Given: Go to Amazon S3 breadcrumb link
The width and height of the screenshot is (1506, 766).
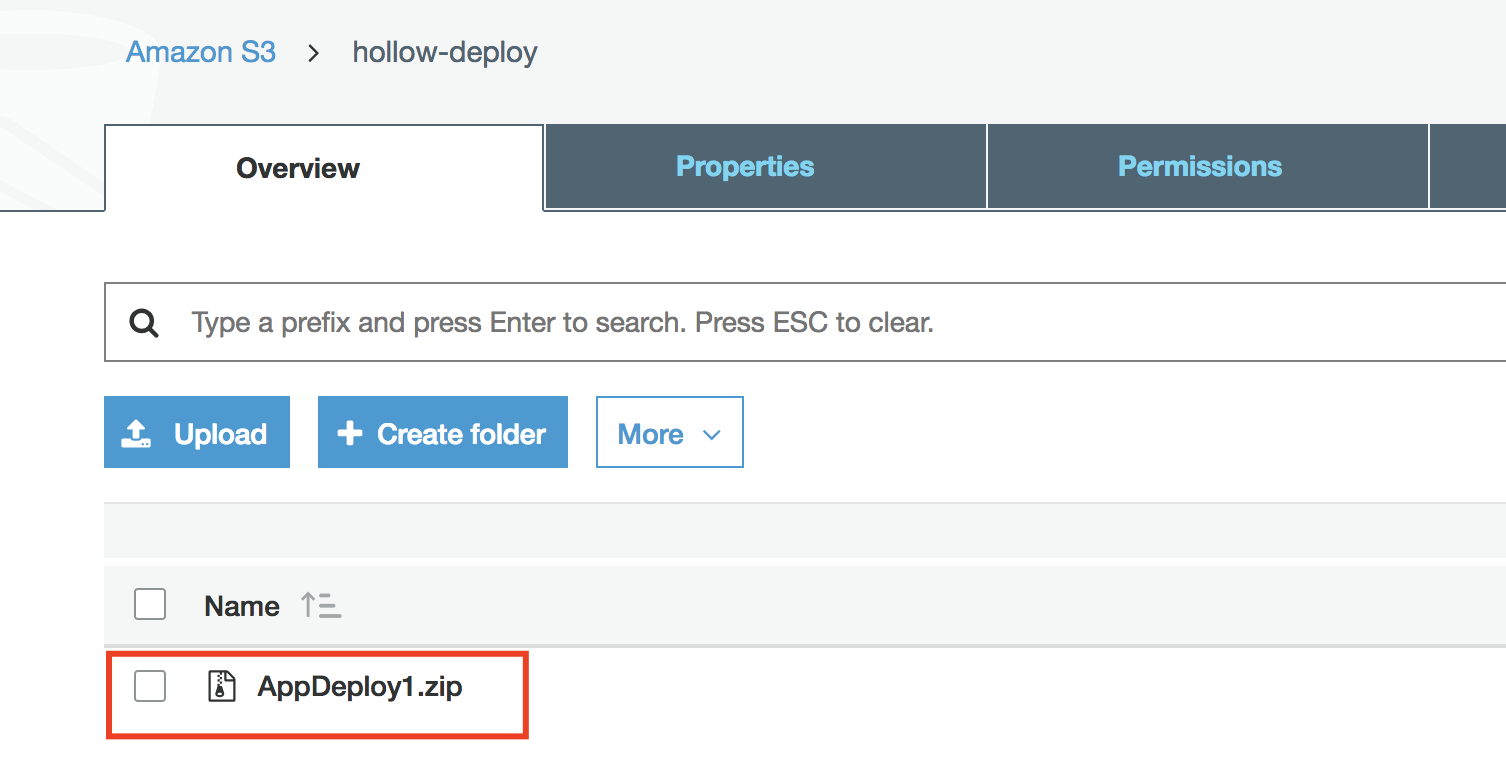Looking at the screenshot, I should coord(201,52).
